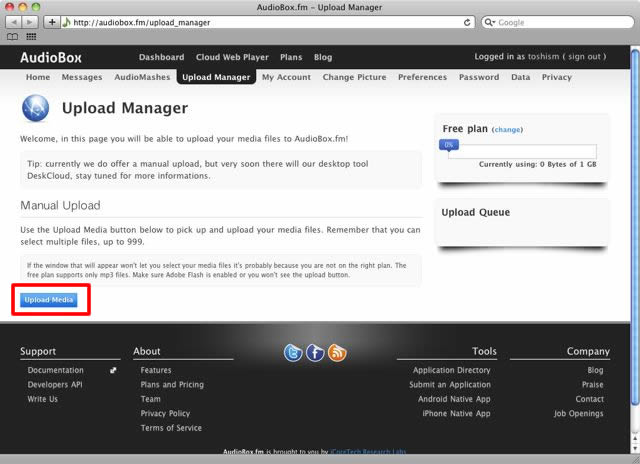This screenshot has width=640, height=464.
Task: Open the Team footer link
Action: tap(151, 399)
